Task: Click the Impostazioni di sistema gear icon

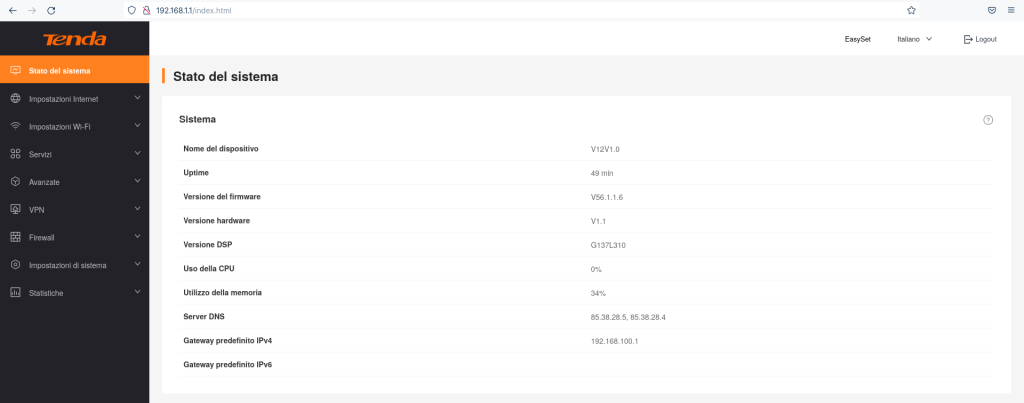Action: (15, 265)
